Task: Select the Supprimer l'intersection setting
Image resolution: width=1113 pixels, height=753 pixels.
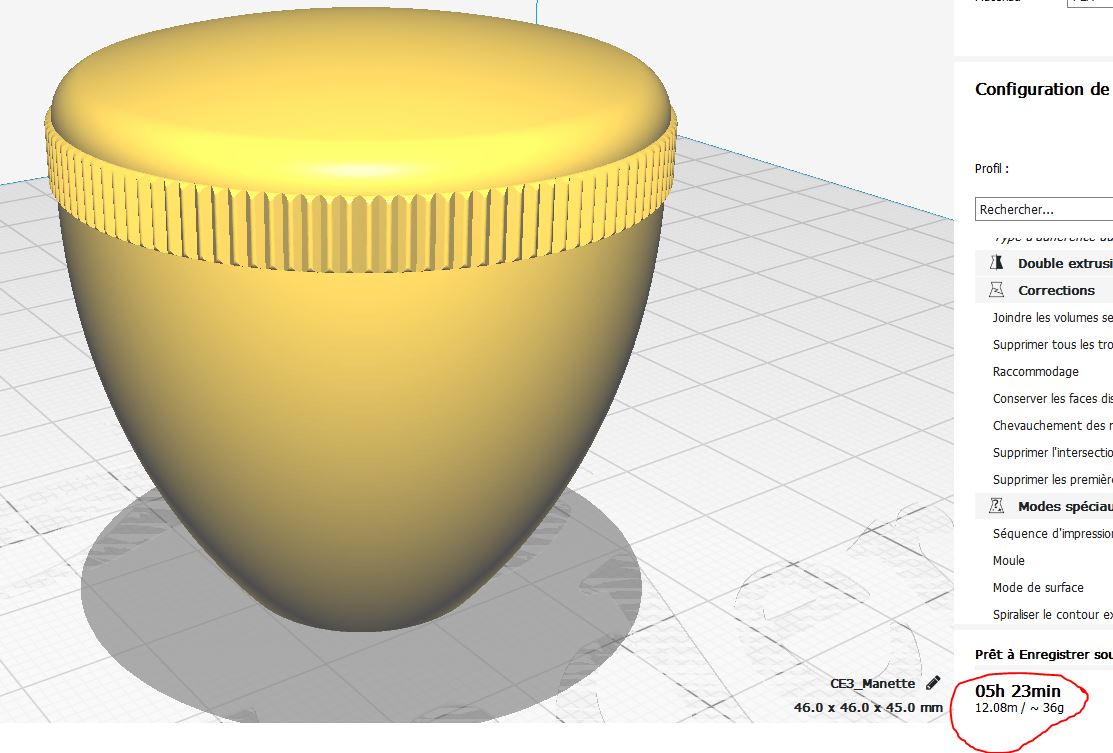Action: point(1052,453)
